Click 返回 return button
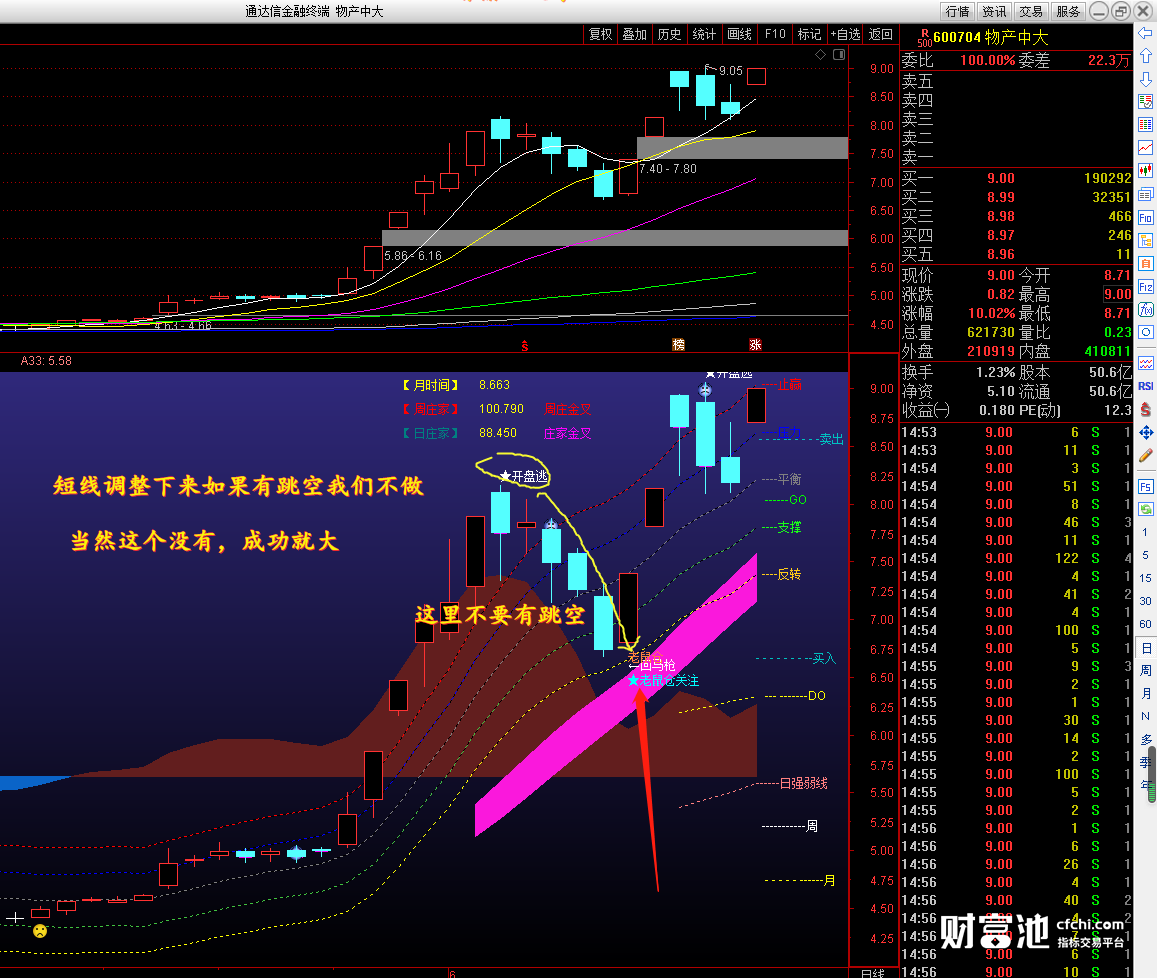The width and height of the screenshot is (1157, 978). click(x=880, y=34)
